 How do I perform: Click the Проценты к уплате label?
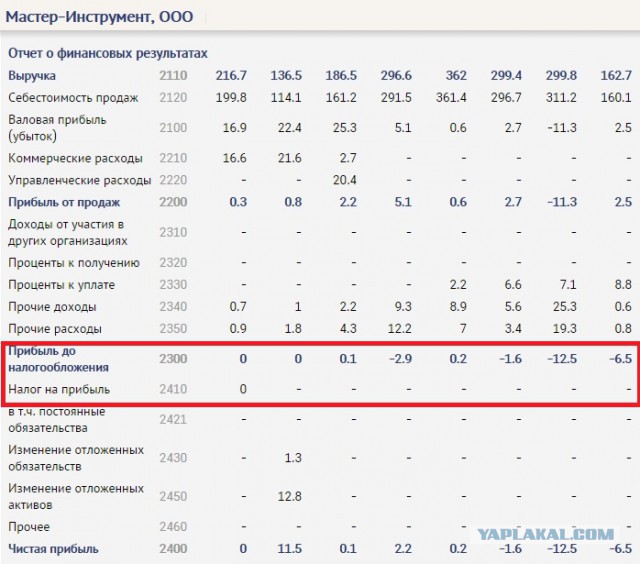(x=62, y=284)
